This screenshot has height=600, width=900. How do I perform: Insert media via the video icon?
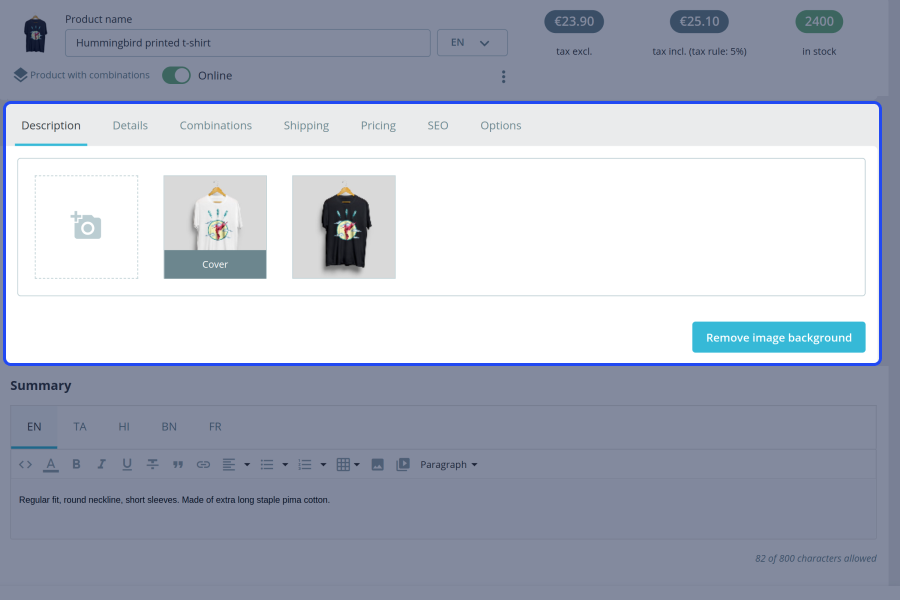click(403, 464)
